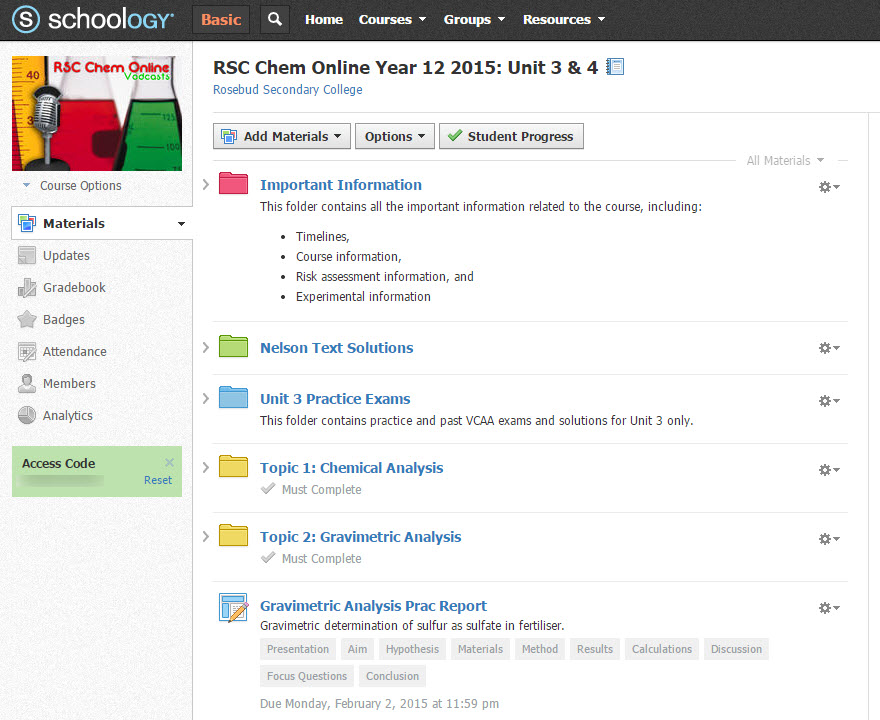Click the yellow Topic 1 folder icon
The image size is (880, 720).
click(233, 466)
